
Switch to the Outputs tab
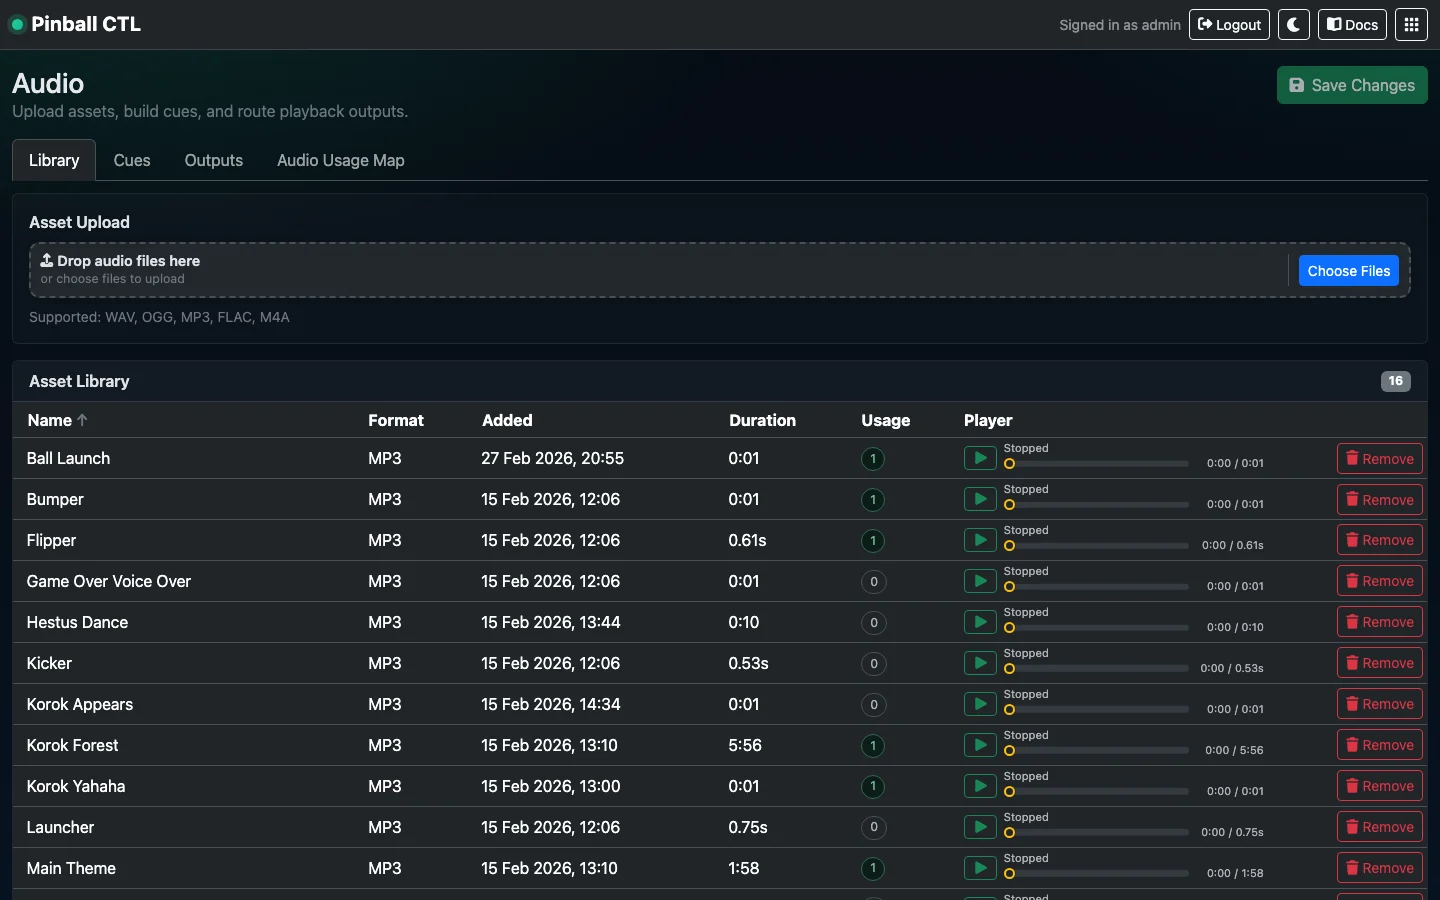click(x=213, y=161)
